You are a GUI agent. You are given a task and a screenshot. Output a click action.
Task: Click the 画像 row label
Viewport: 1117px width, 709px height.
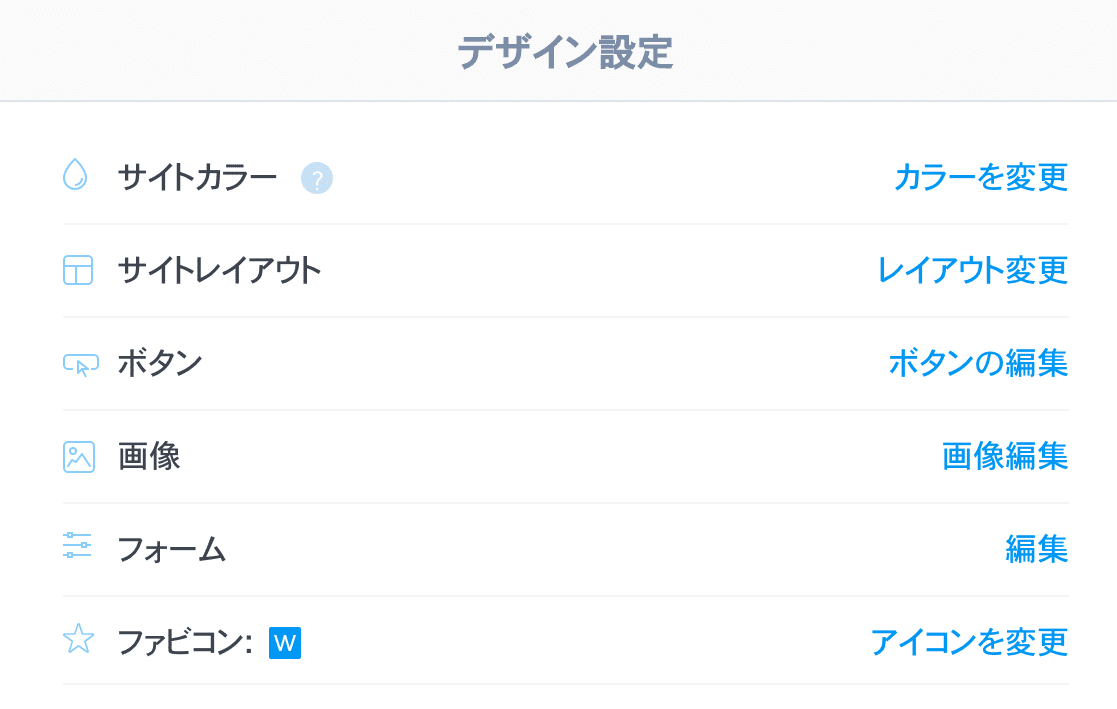149,457
